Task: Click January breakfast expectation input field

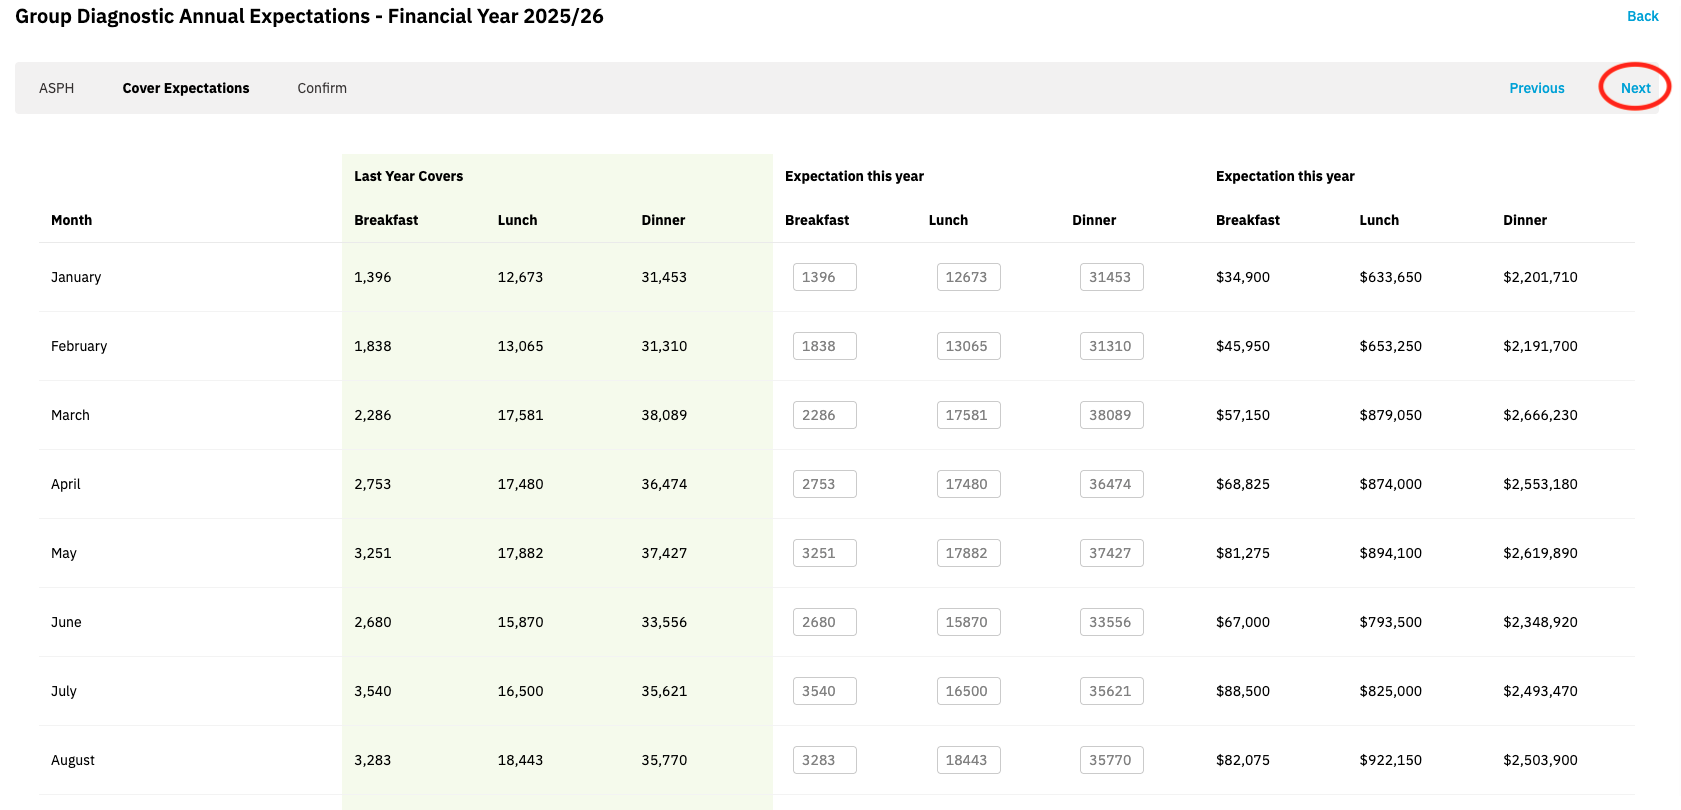Action: 824,277
